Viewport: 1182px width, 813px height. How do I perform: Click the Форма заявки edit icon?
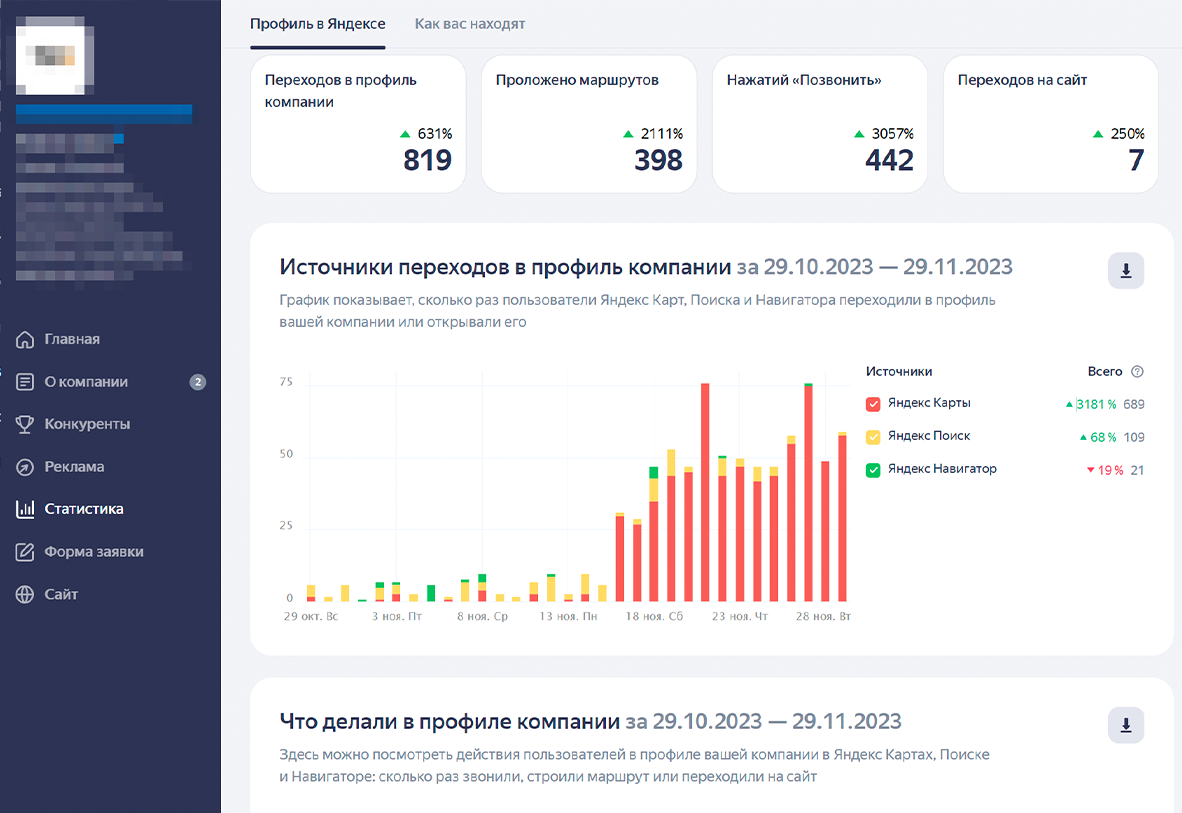25,552
